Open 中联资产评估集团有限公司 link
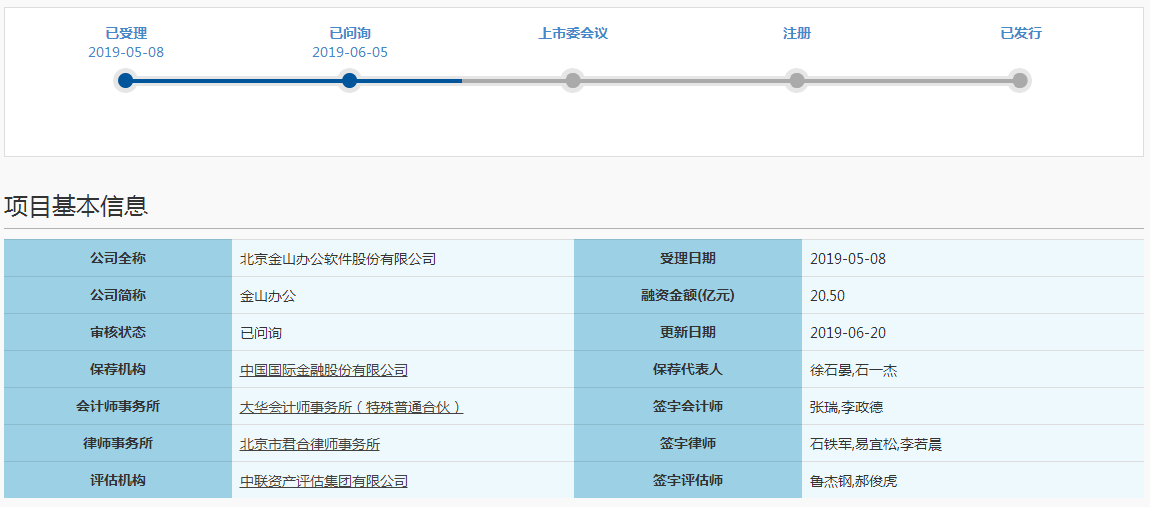 pyautogui.click(x=323, y=481)
